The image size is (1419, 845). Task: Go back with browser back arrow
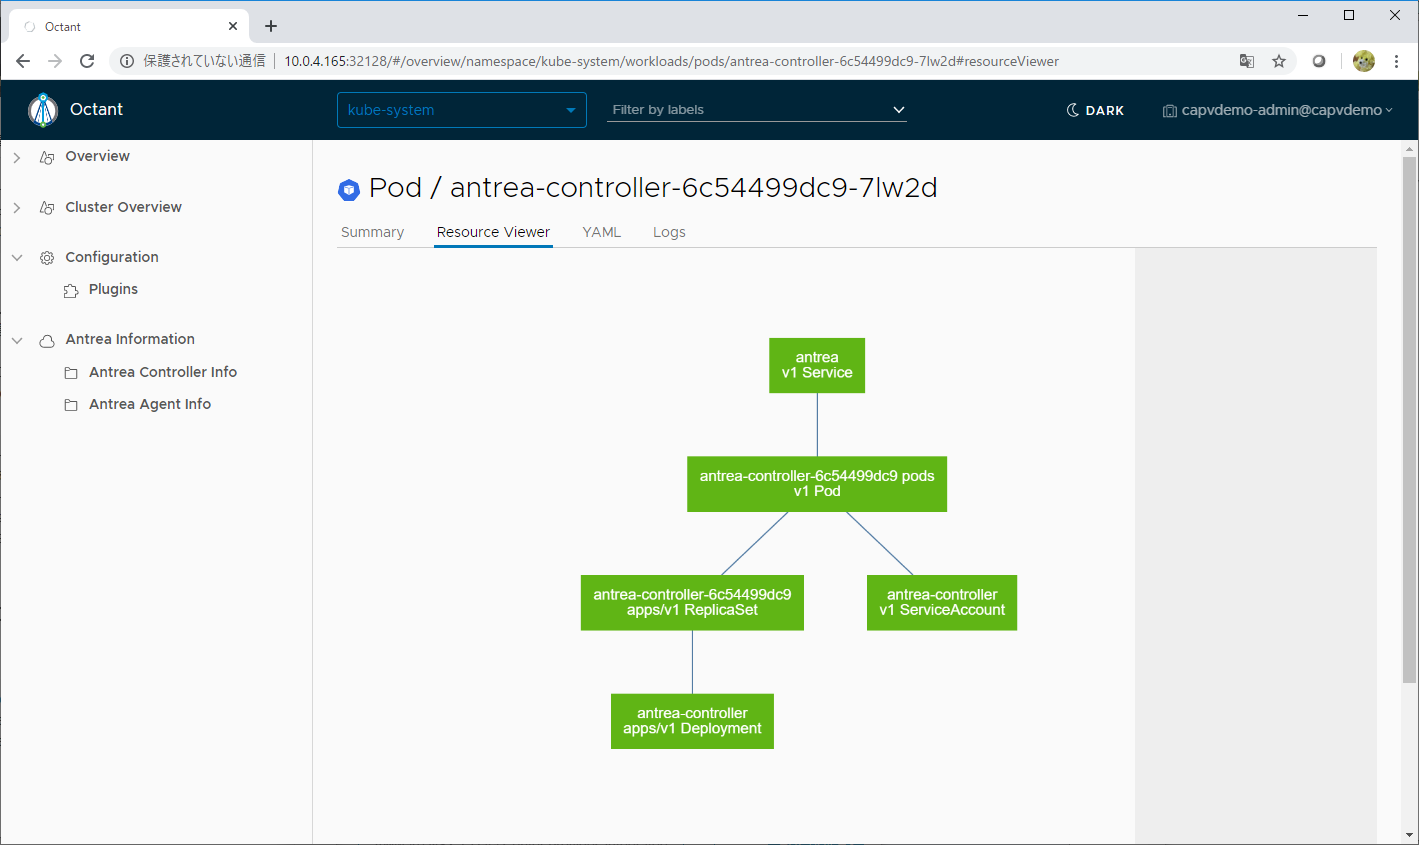coord(23,61)
